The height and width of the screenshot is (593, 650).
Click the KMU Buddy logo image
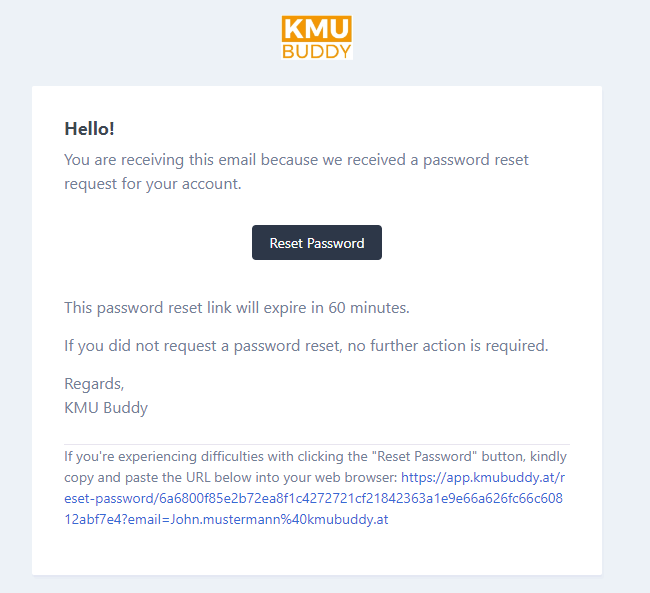point(317,37)
